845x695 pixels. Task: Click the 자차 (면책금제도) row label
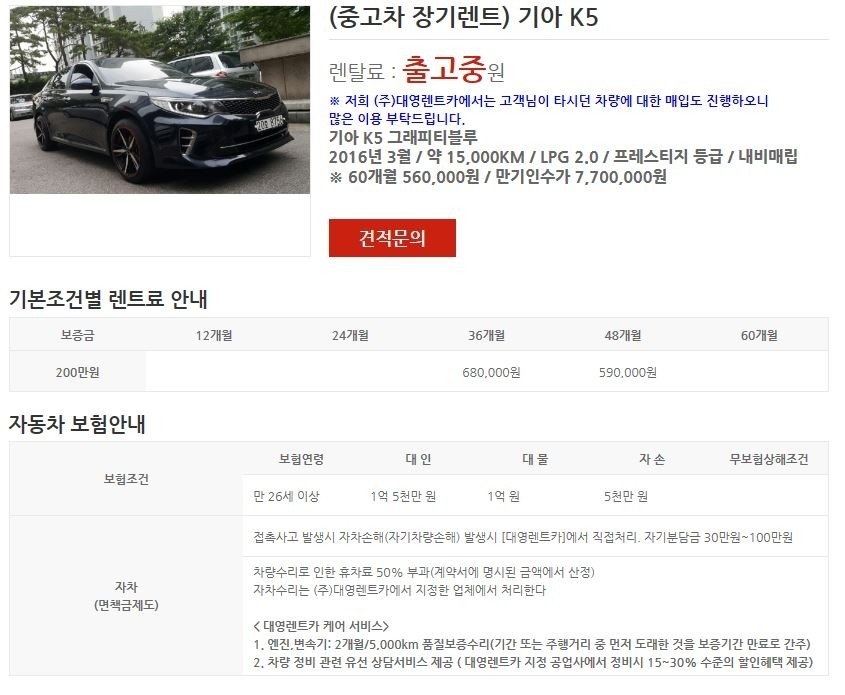point(126,595)
